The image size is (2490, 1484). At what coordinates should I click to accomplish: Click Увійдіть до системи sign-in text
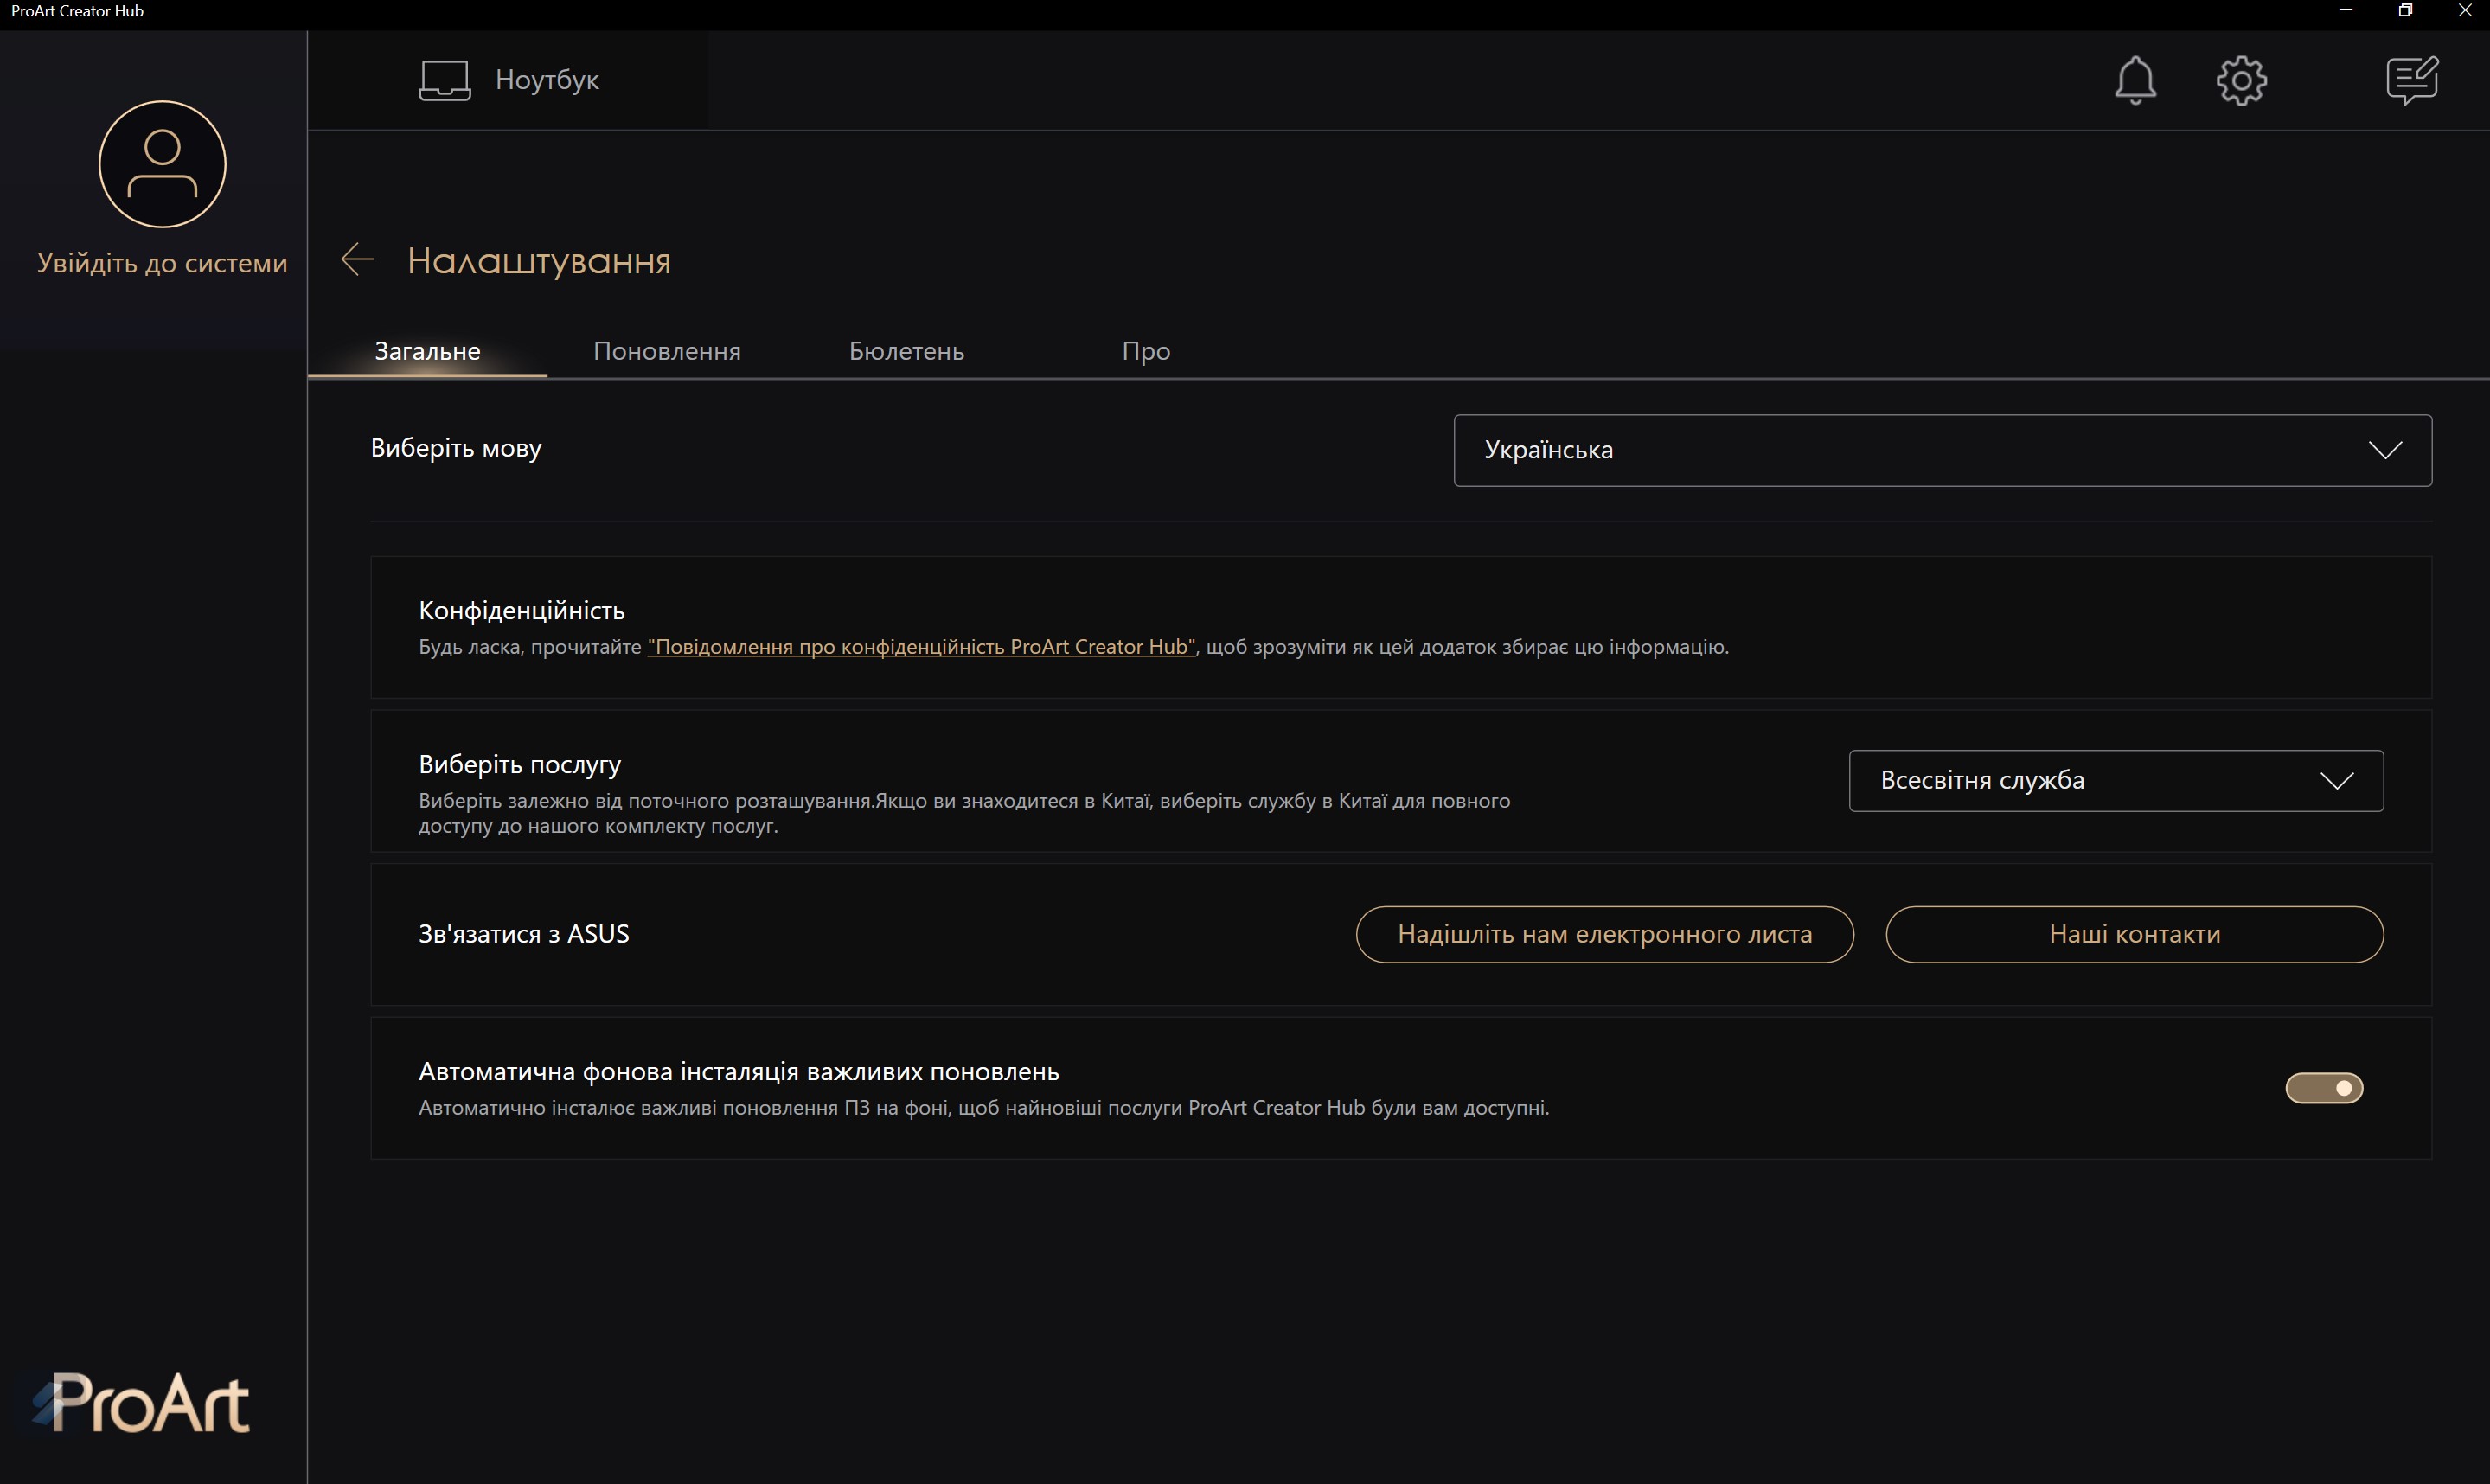162,263
